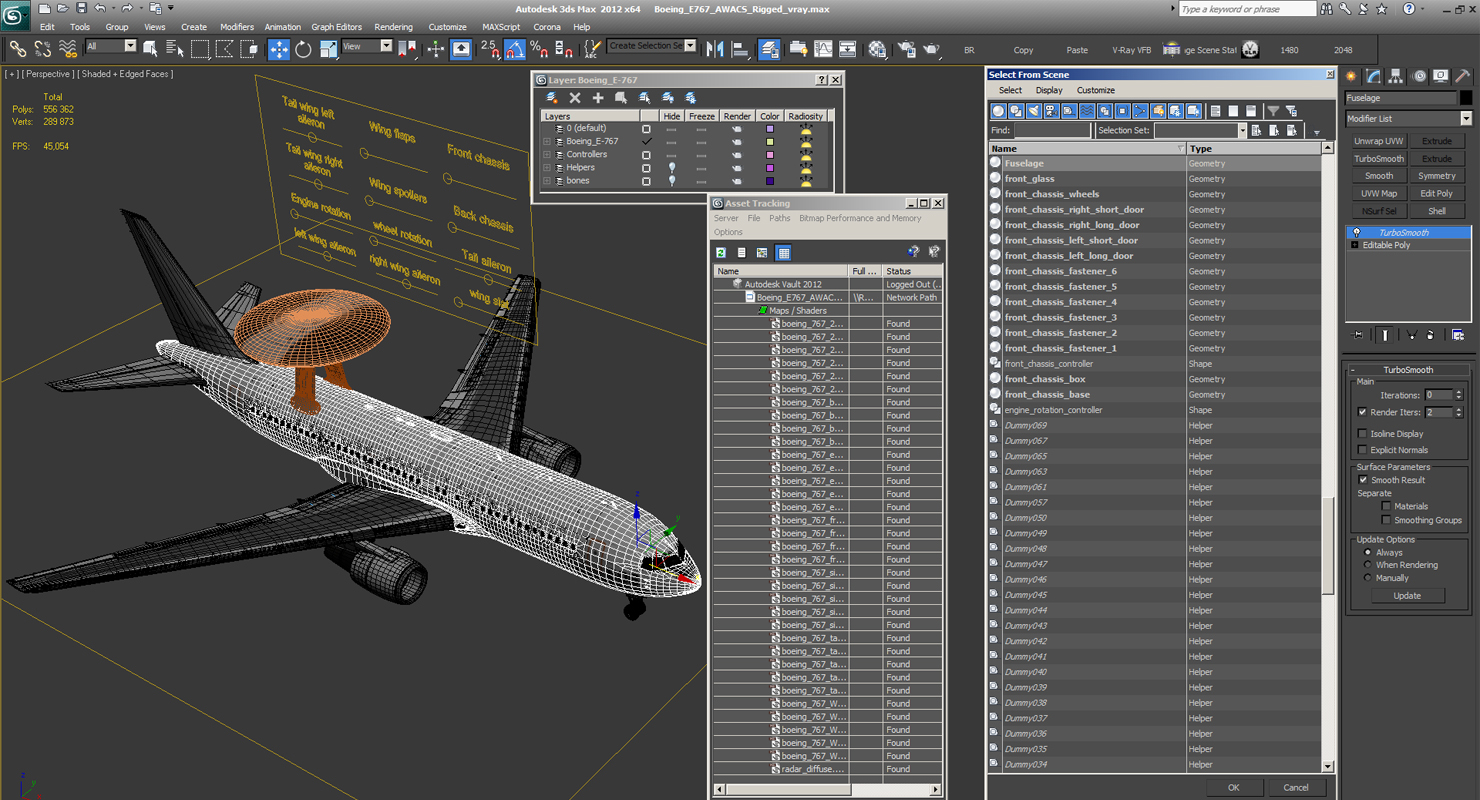Toggle Display Cameras filter in Select From Scene
1480x800 pixels.
(1051, 111)
